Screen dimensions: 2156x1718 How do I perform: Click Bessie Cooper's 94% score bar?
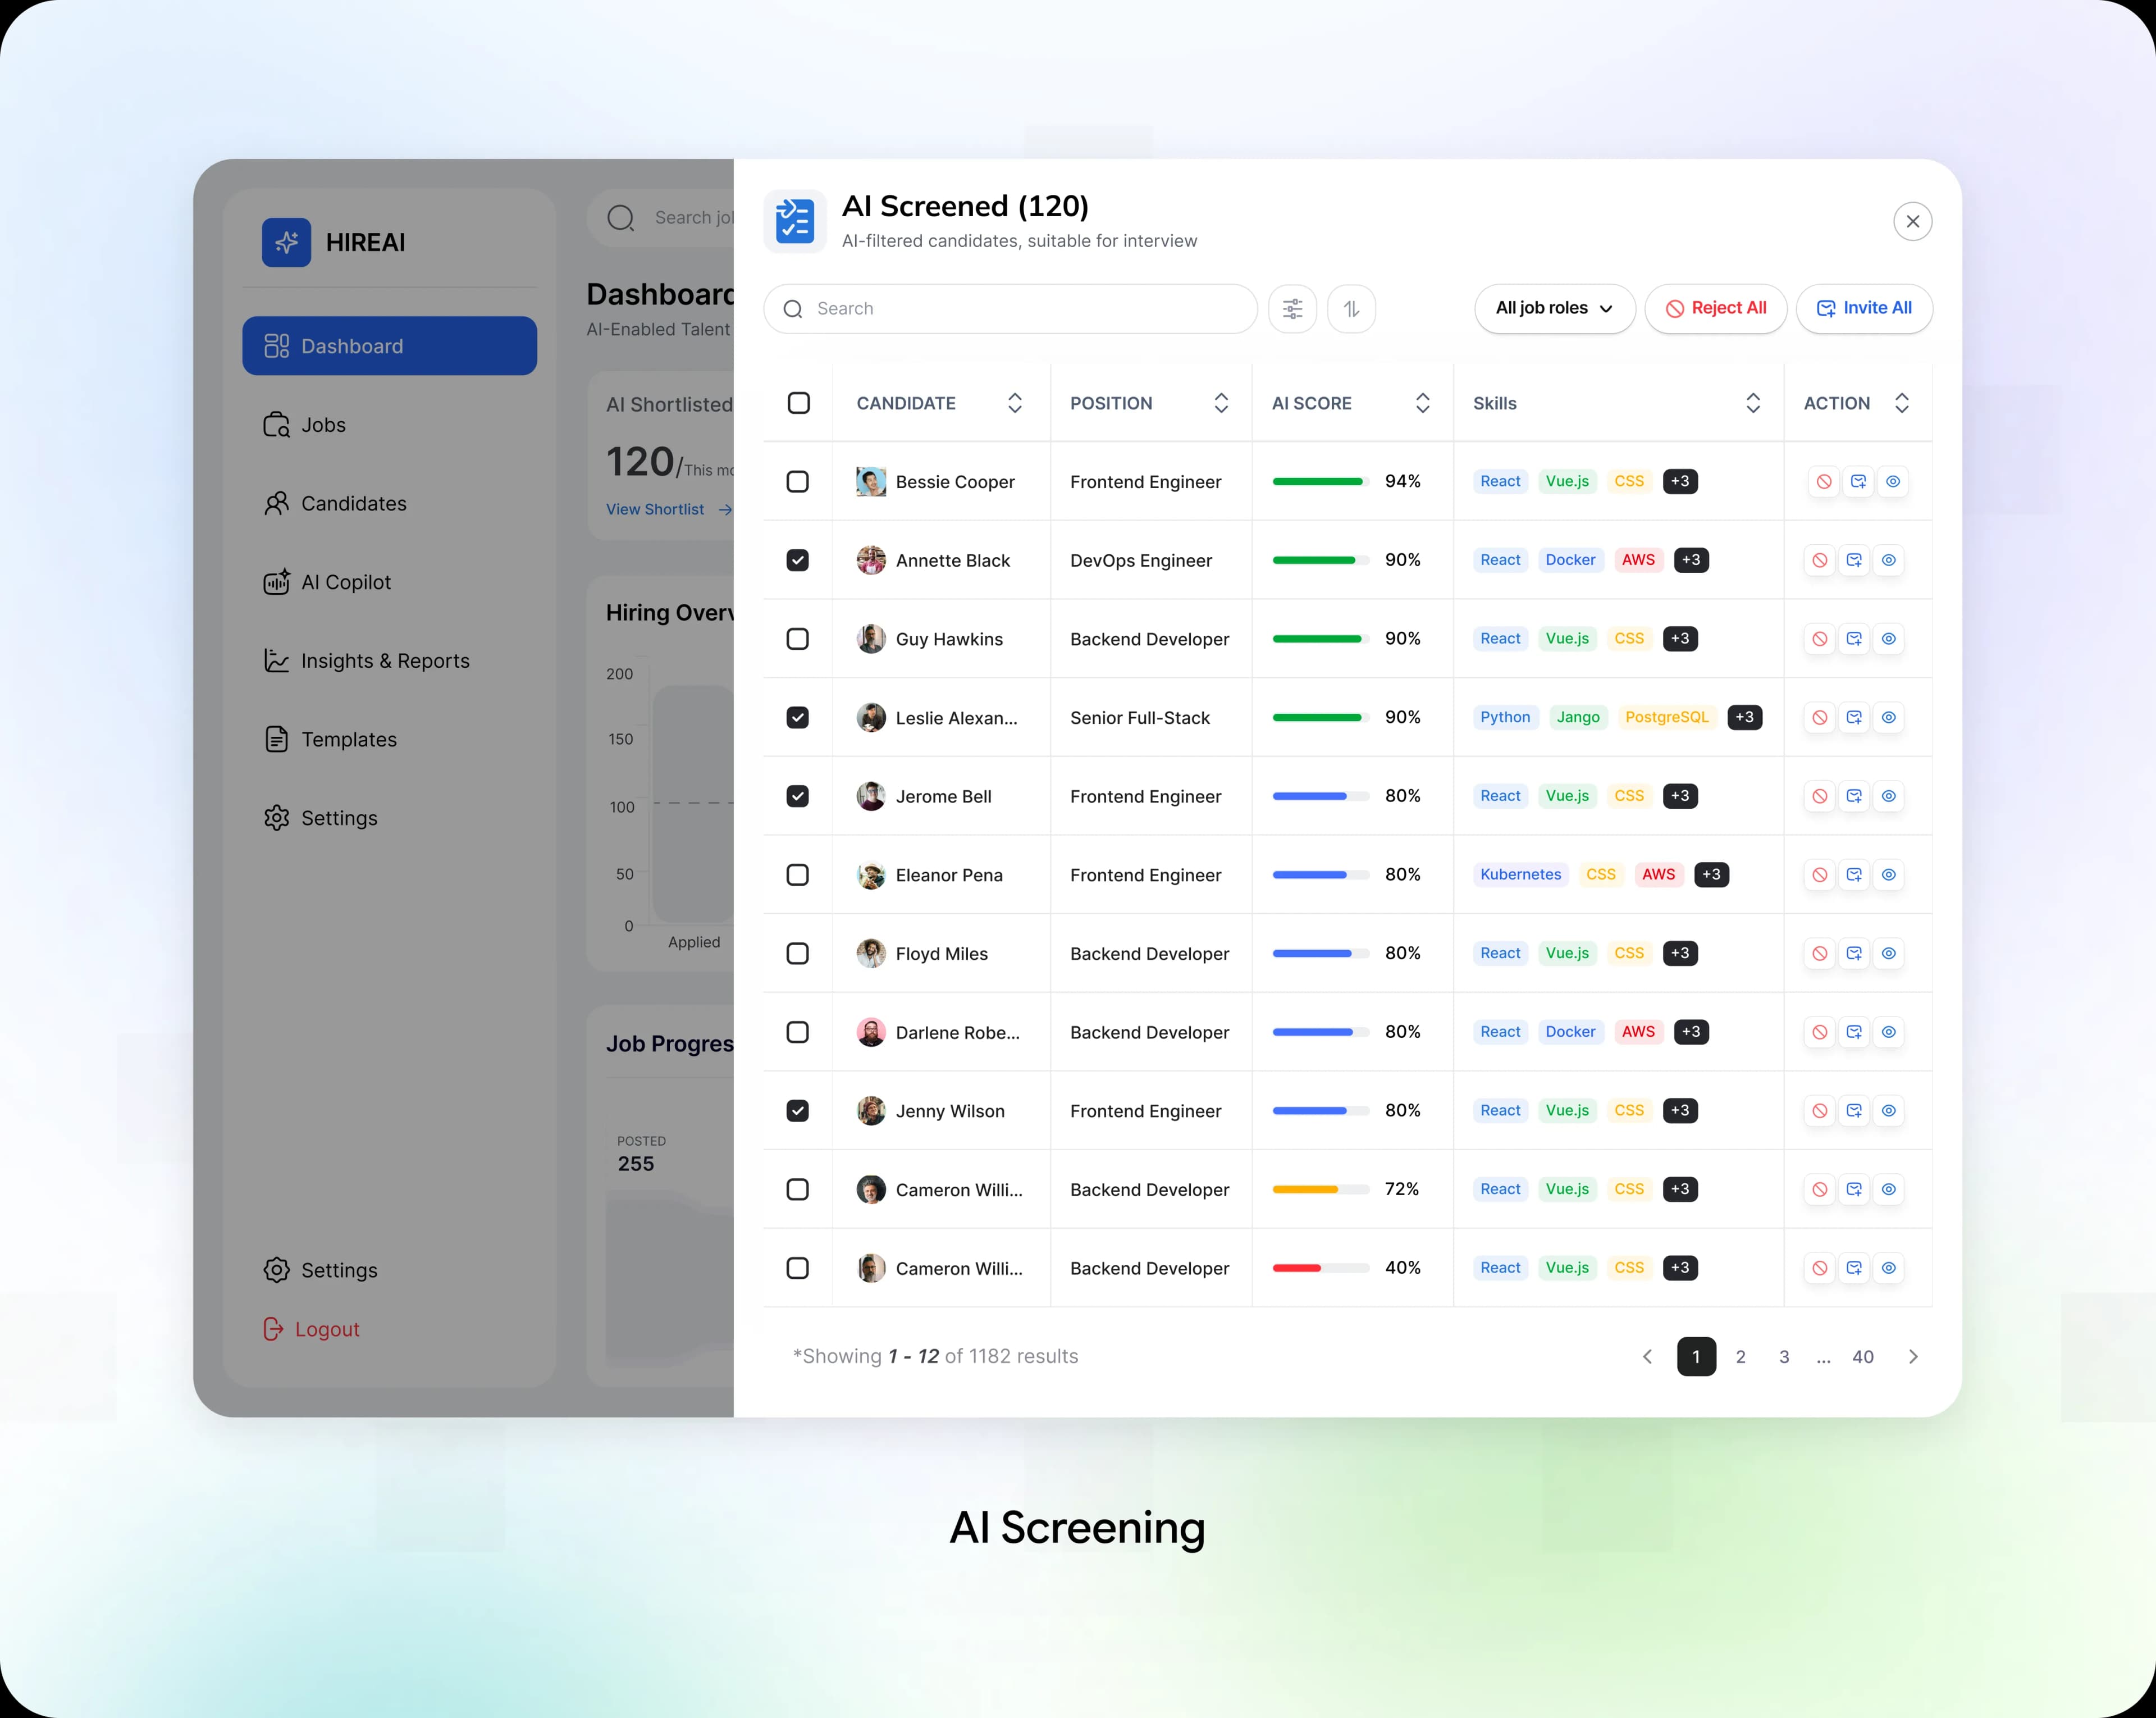(x=1320, y=482)
